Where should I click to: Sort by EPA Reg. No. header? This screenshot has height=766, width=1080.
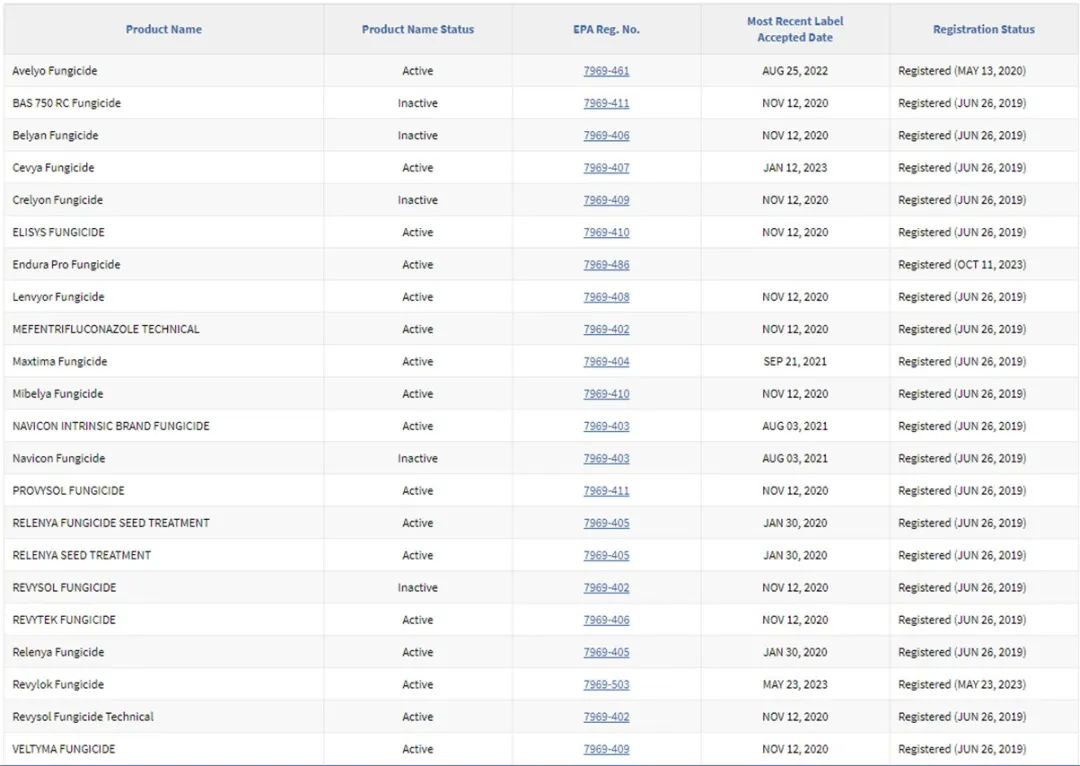606,30
